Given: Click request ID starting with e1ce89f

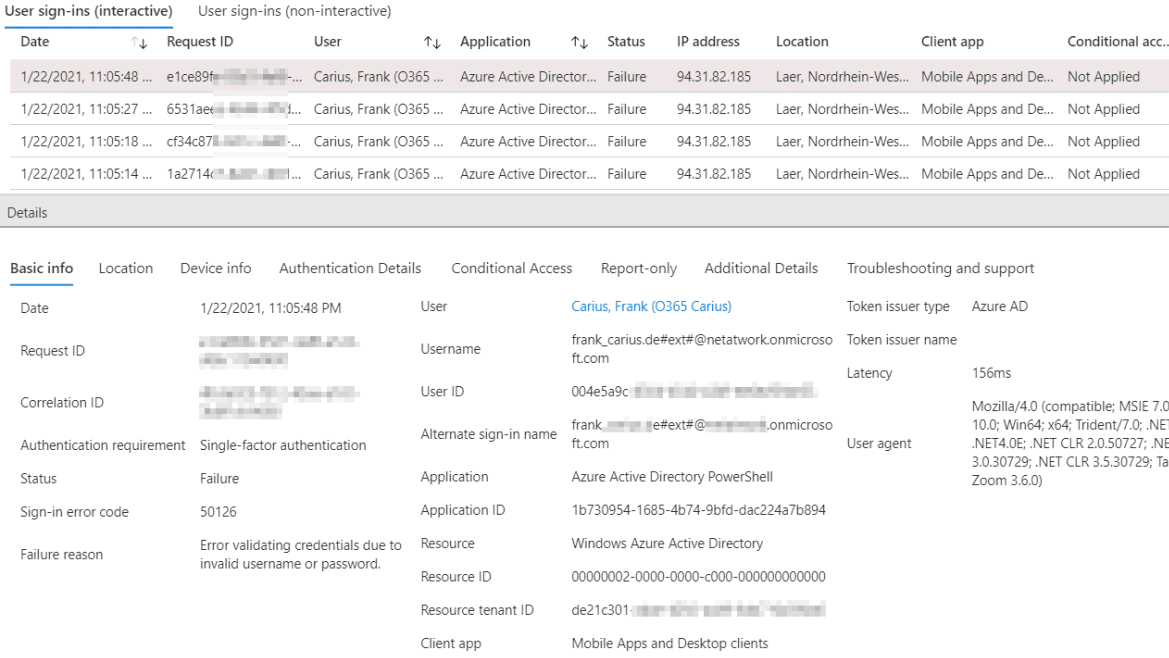Looking at the screenshot, I should pyautogui.click(x=234, y=77).
